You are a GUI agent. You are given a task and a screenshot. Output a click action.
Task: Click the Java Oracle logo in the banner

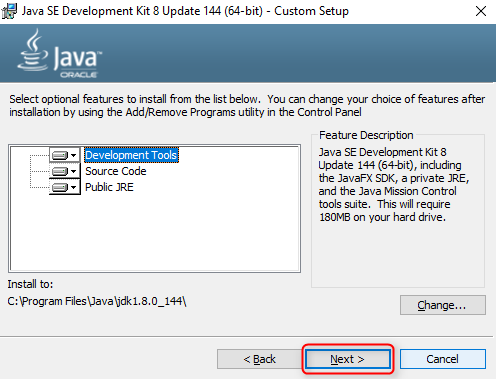(60, 54)
